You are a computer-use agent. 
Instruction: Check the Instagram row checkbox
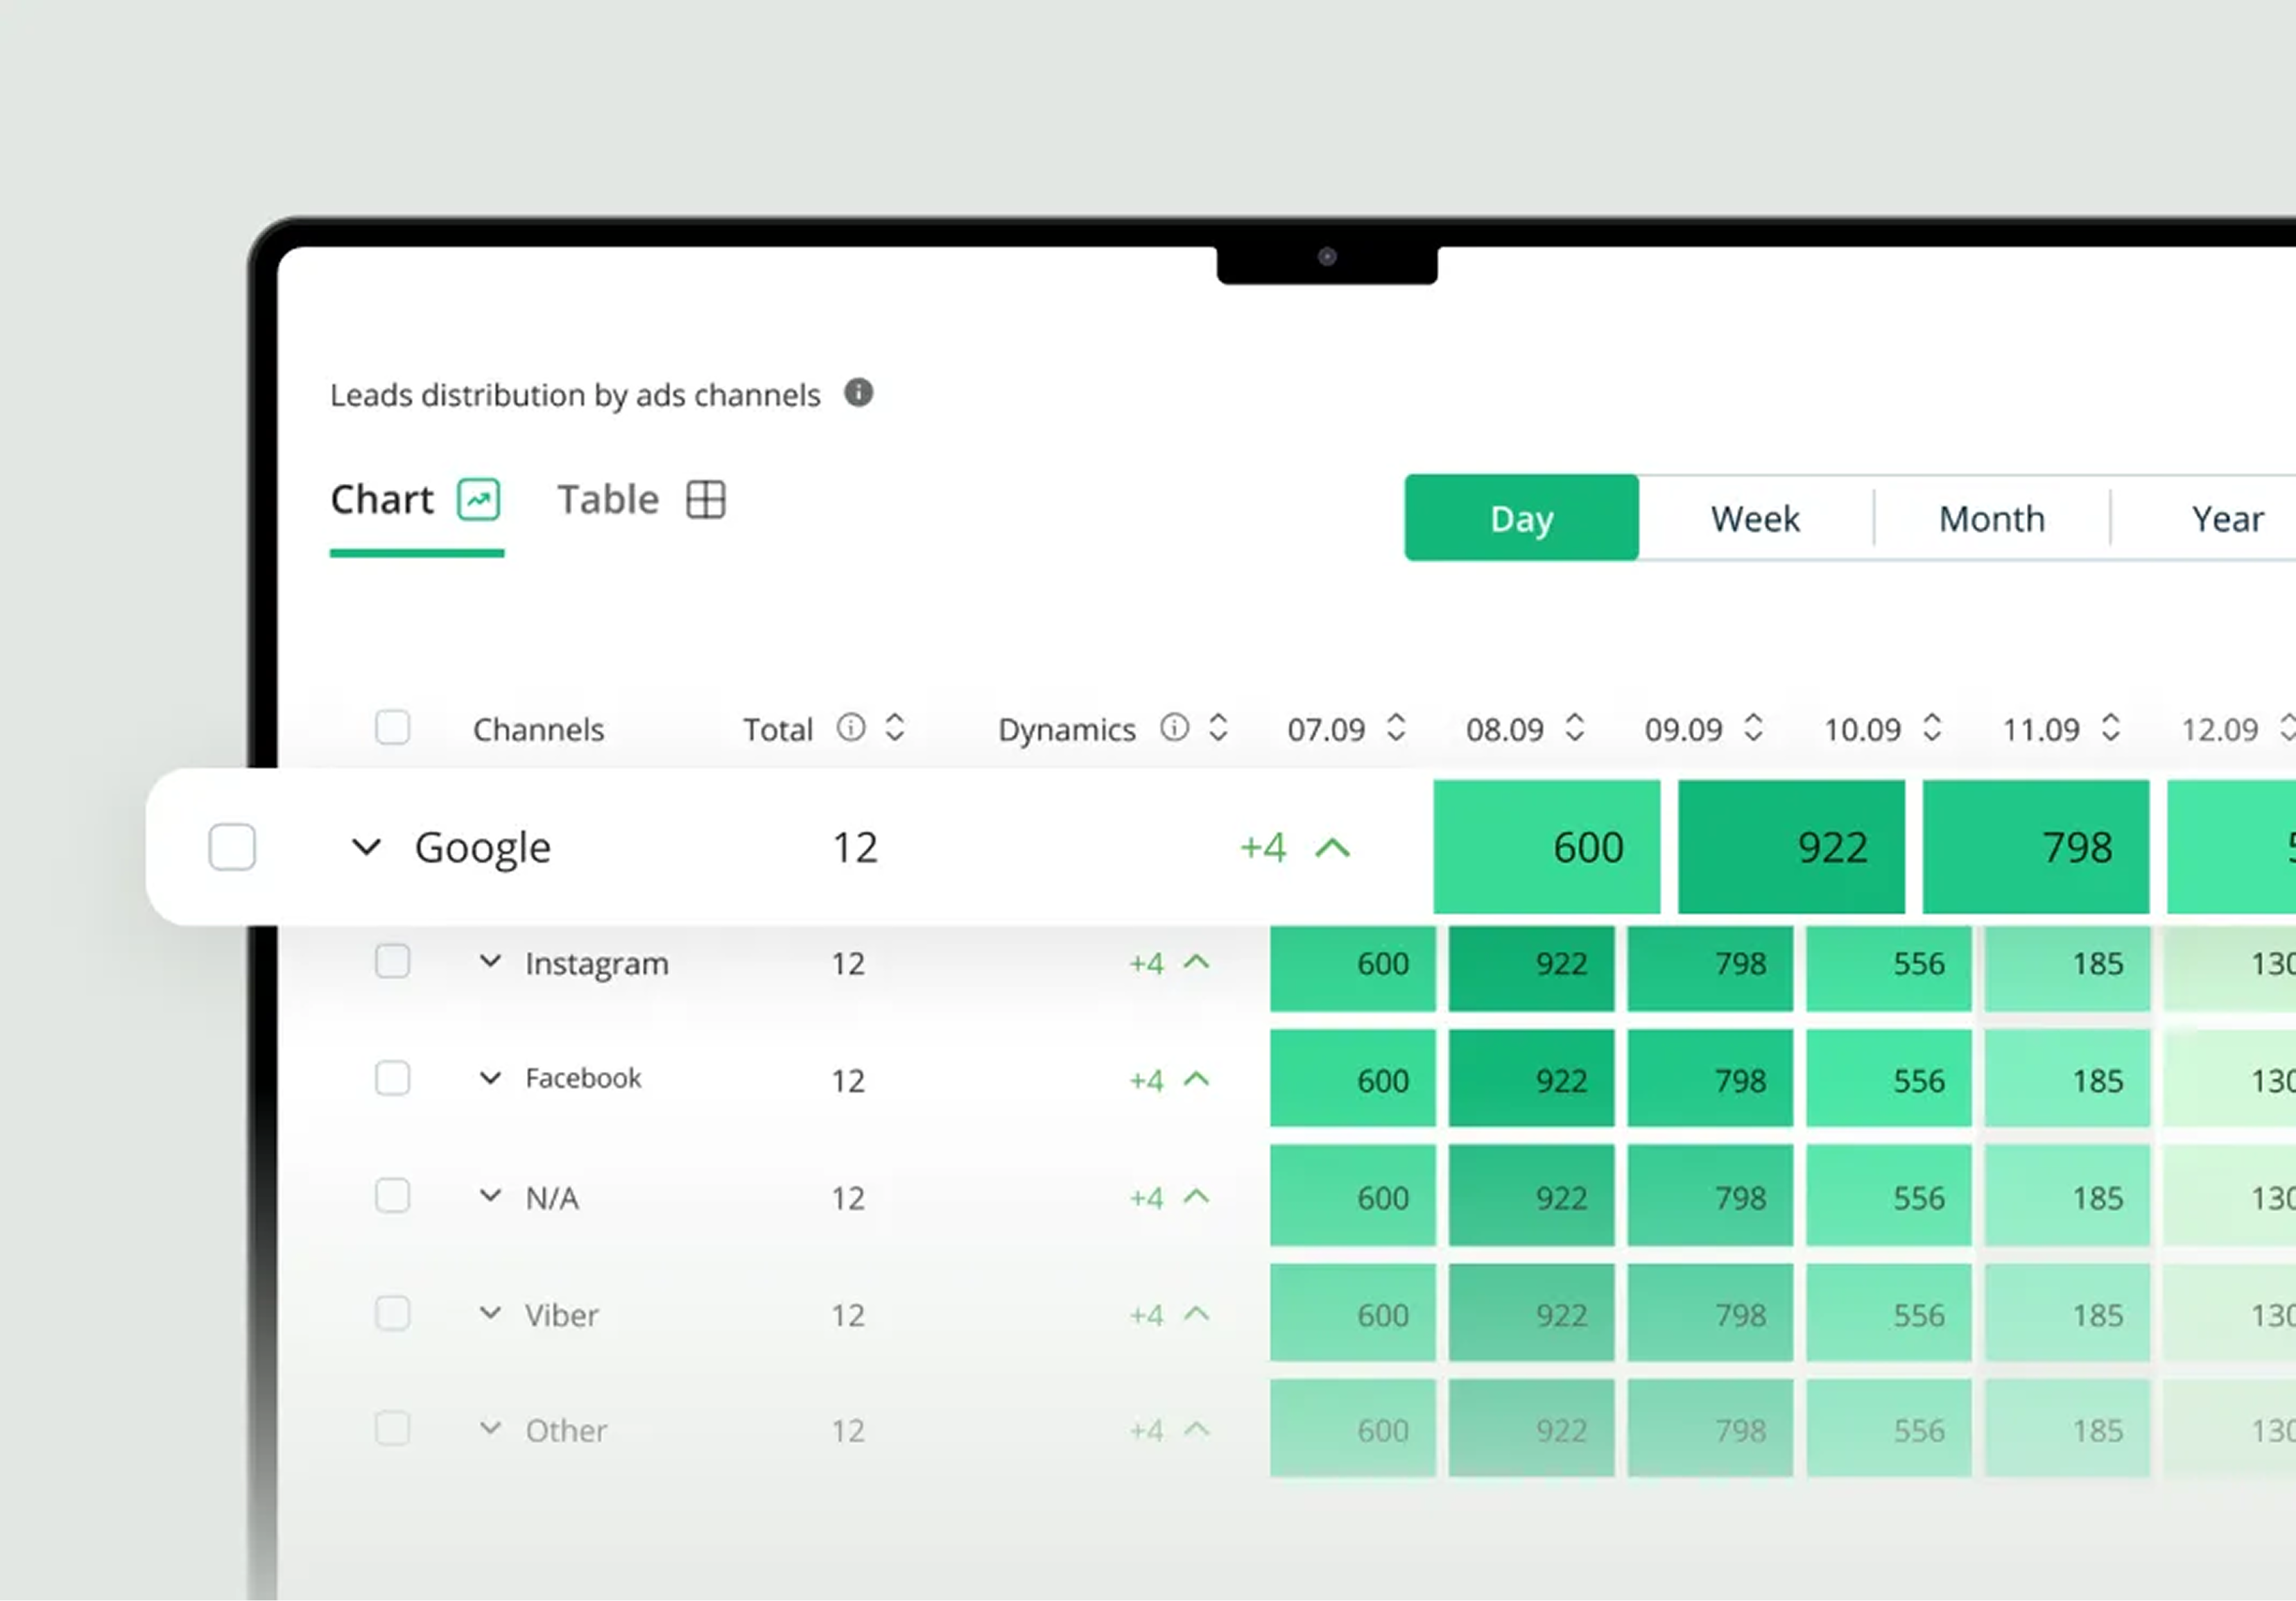(x=393, y=961)
